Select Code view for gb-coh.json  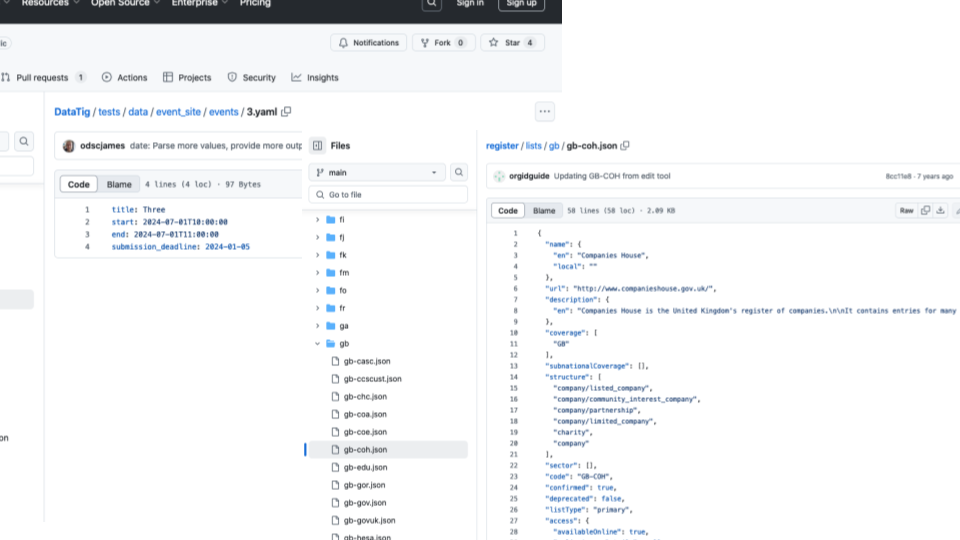pos(508,211)
